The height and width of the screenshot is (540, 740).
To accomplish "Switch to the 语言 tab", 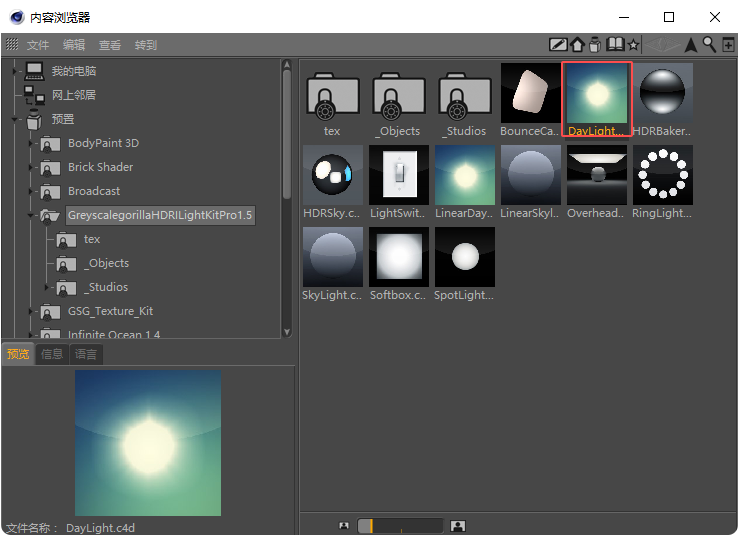I will point(87,354).
